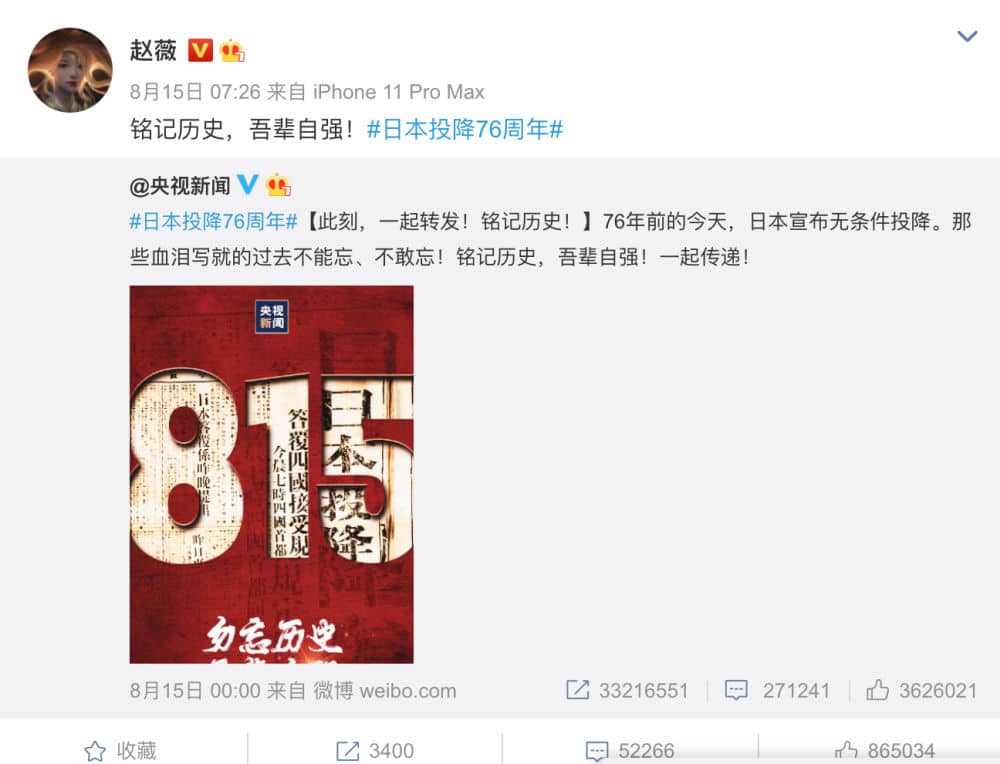Open the username 赵薇 link
1000x764 pixels.
(153, 50)
